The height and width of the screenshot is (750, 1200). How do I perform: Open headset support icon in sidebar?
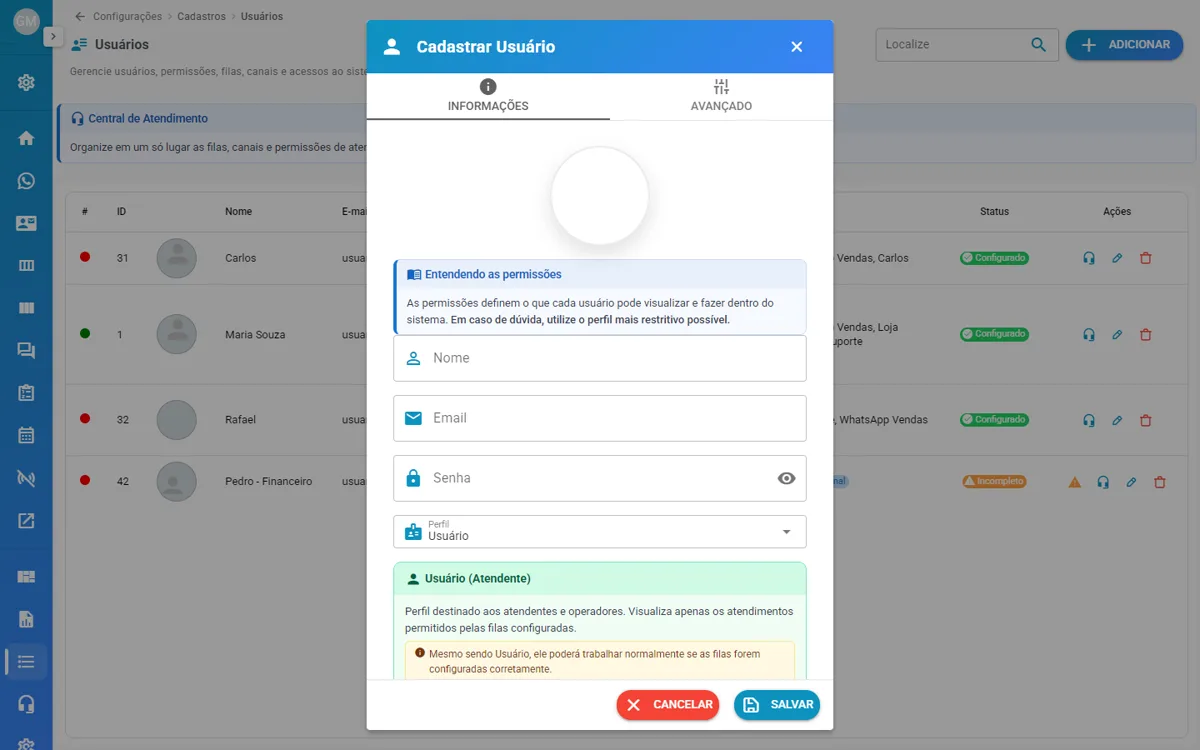(x=26, y=704)
